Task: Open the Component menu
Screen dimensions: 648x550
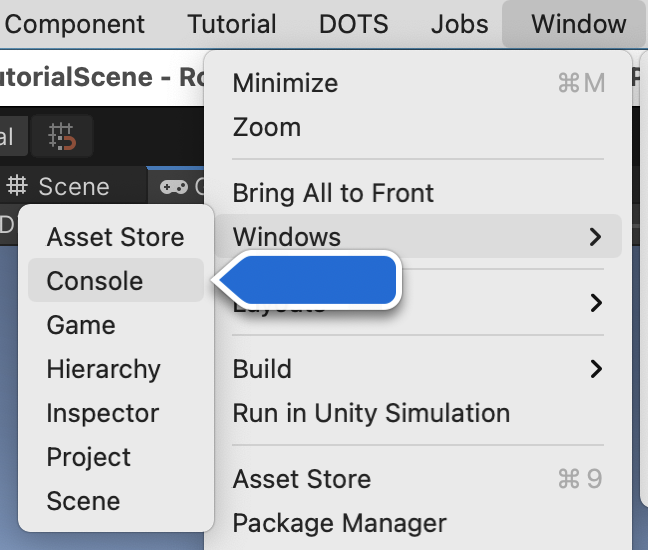Action: (x=74, y=24)
